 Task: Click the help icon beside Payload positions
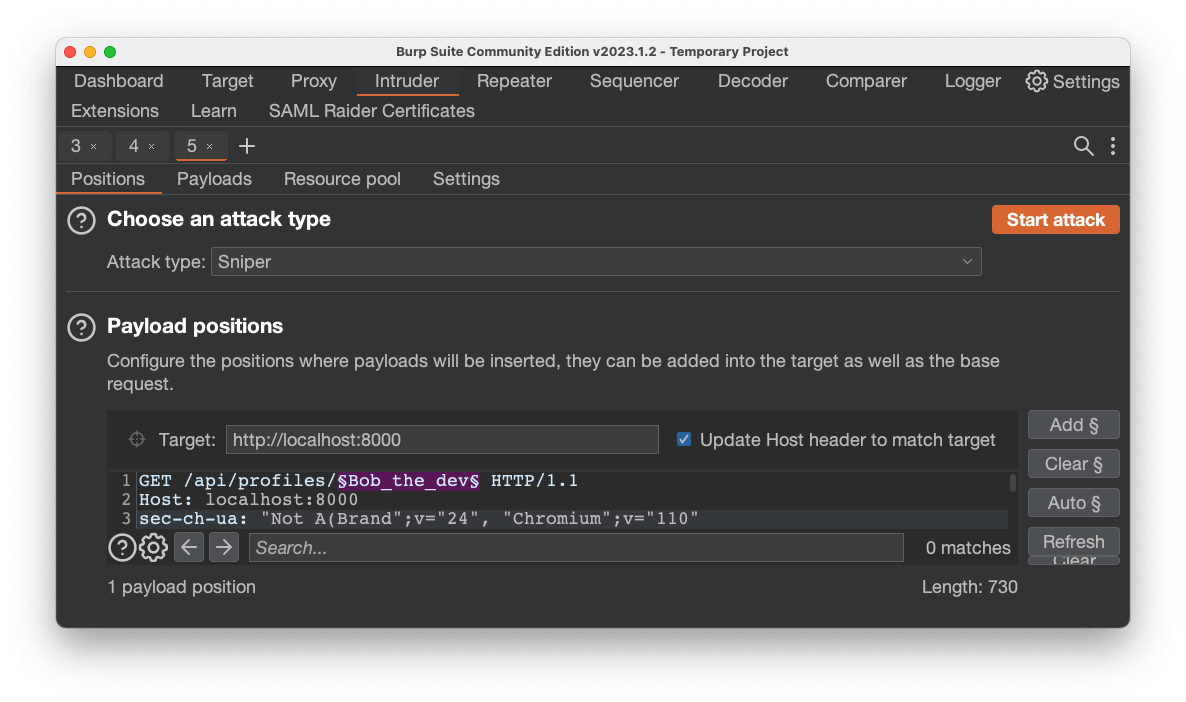81,327
